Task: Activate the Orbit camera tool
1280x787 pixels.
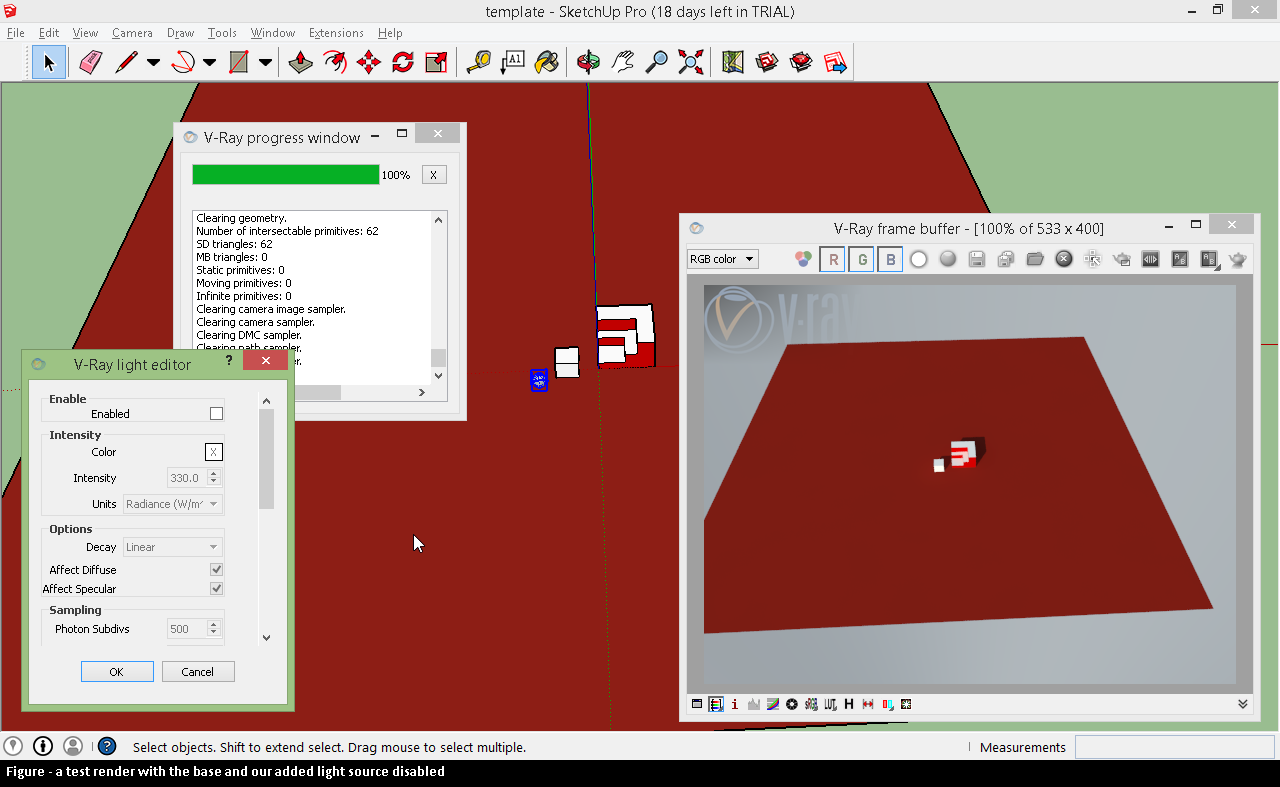Action: pos(588,63)
